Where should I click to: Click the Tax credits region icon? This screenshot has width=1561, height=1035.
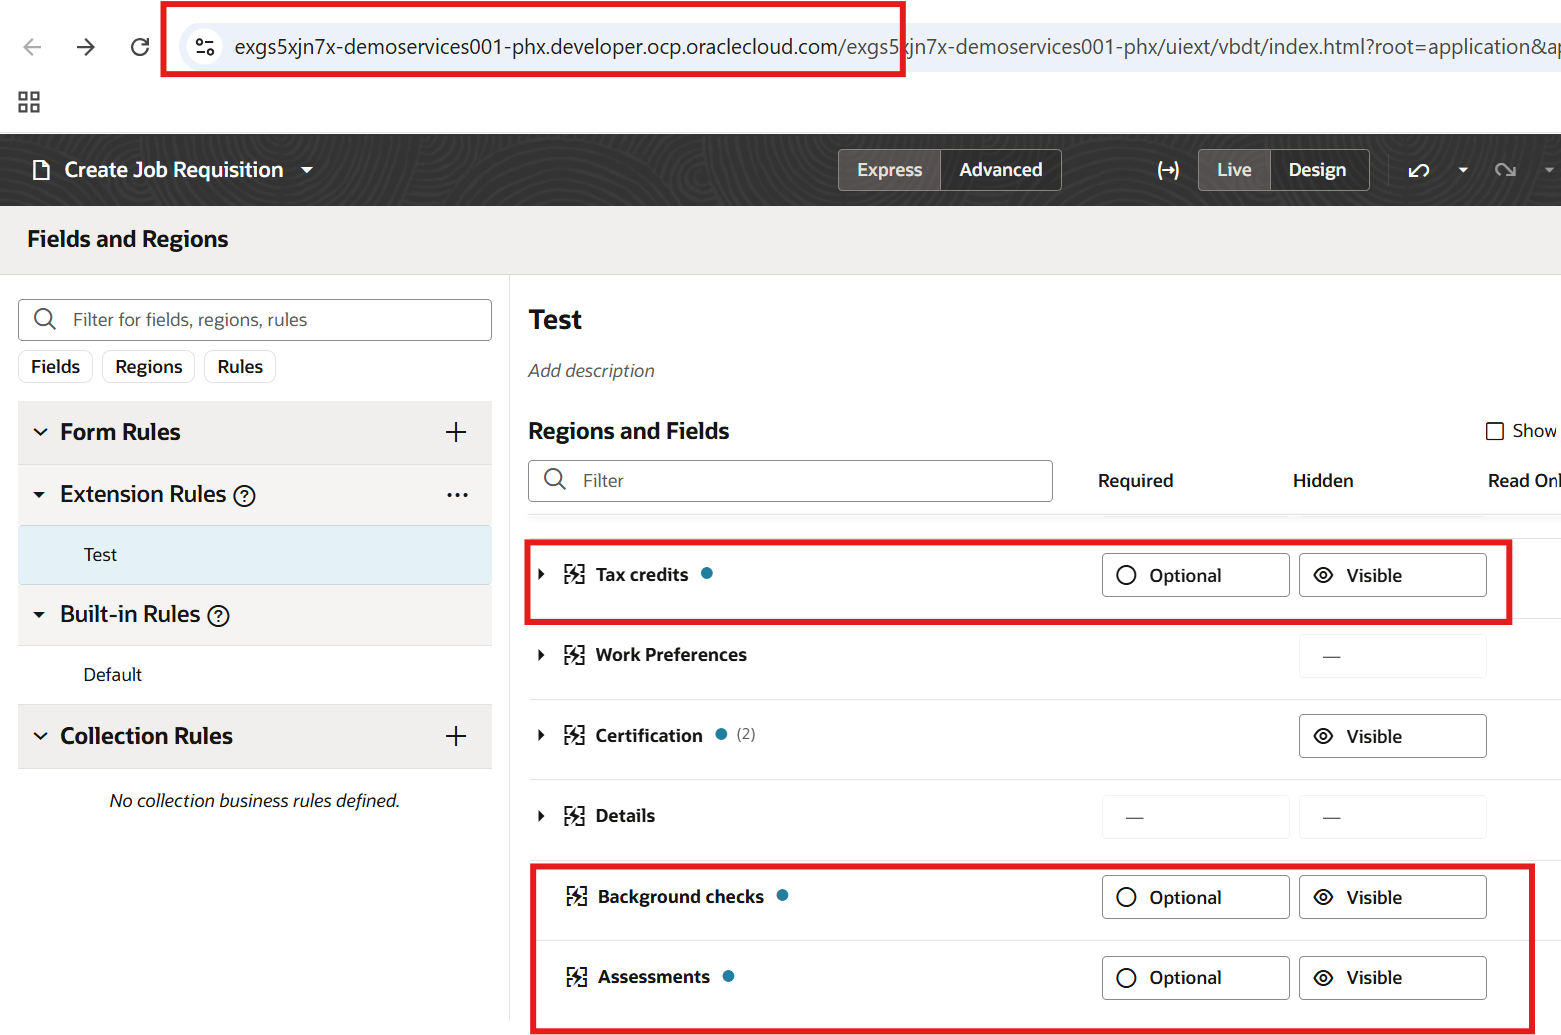[x=574, y=574]
